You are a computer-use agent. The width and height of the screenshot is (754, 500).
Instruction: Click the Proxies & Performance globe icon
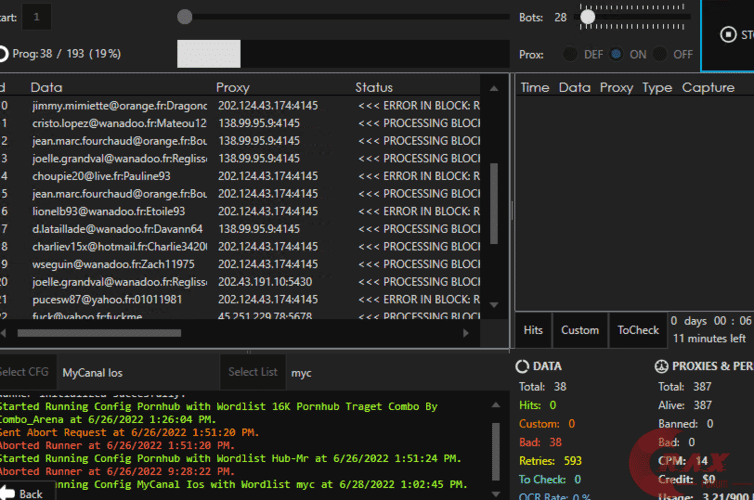(661, 367)
